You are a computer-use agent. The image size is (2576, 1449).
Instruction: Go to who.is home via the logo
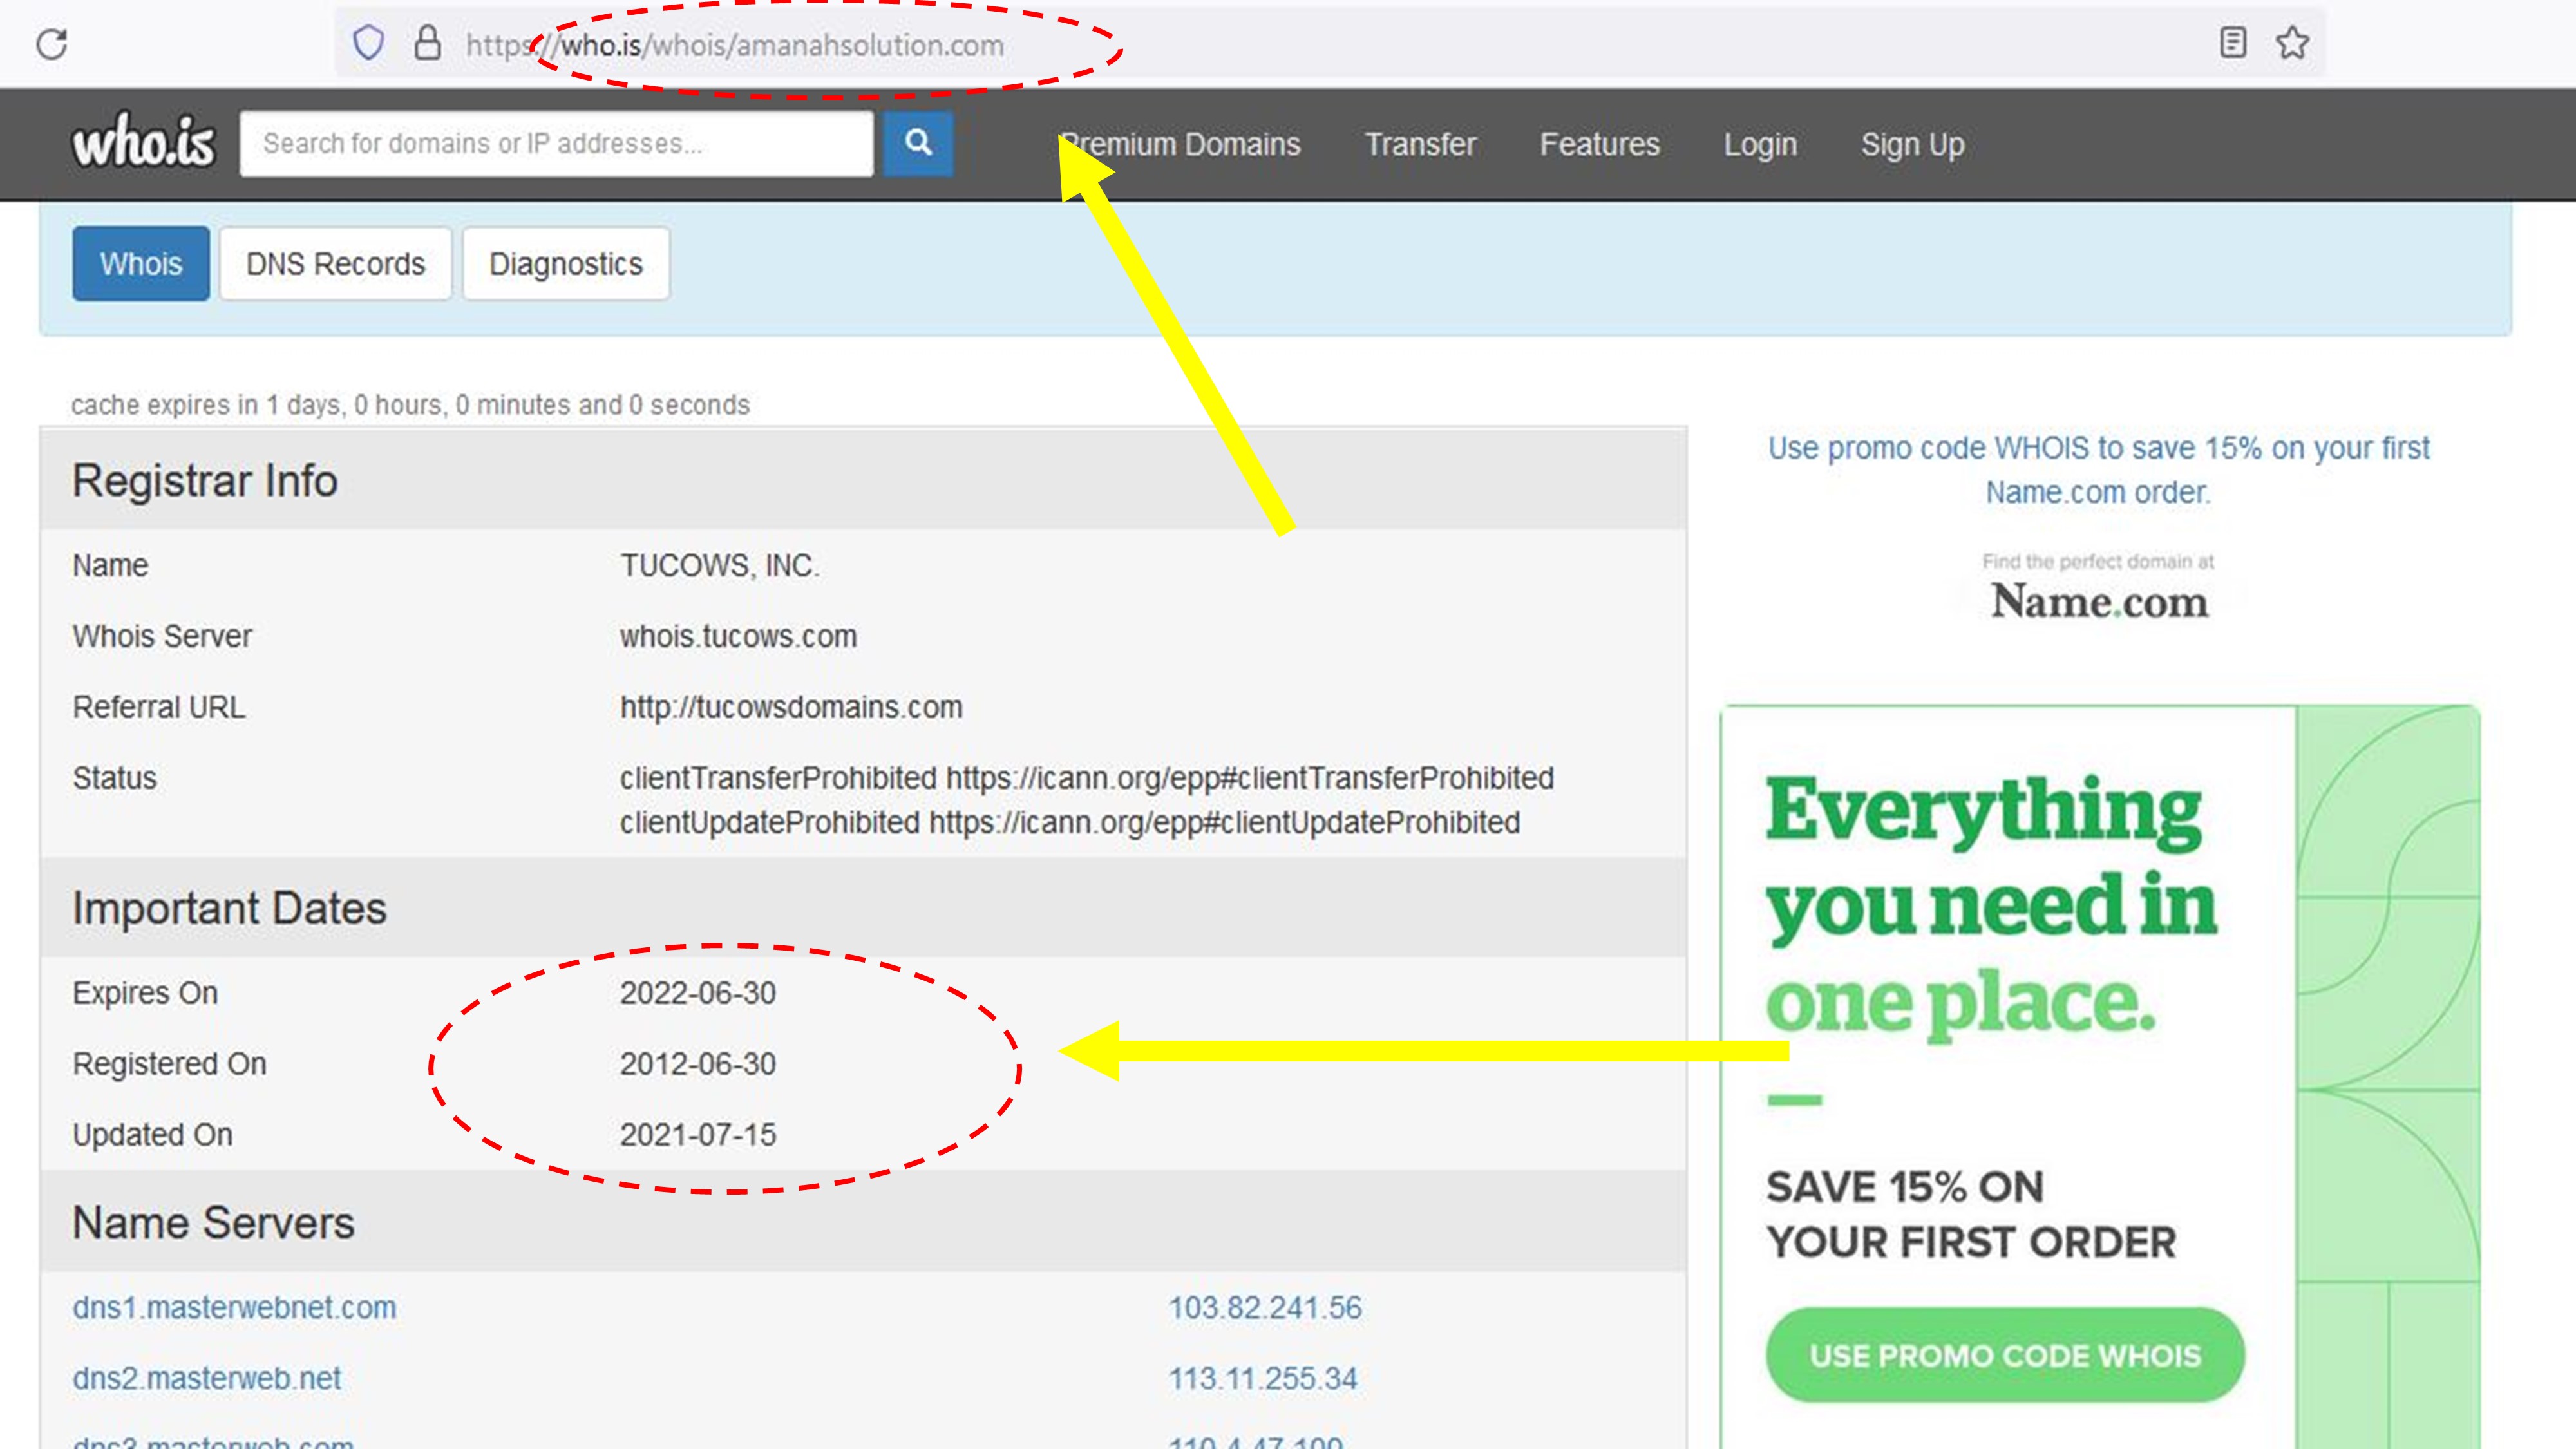pyautogui.click(x=143, y=142)
